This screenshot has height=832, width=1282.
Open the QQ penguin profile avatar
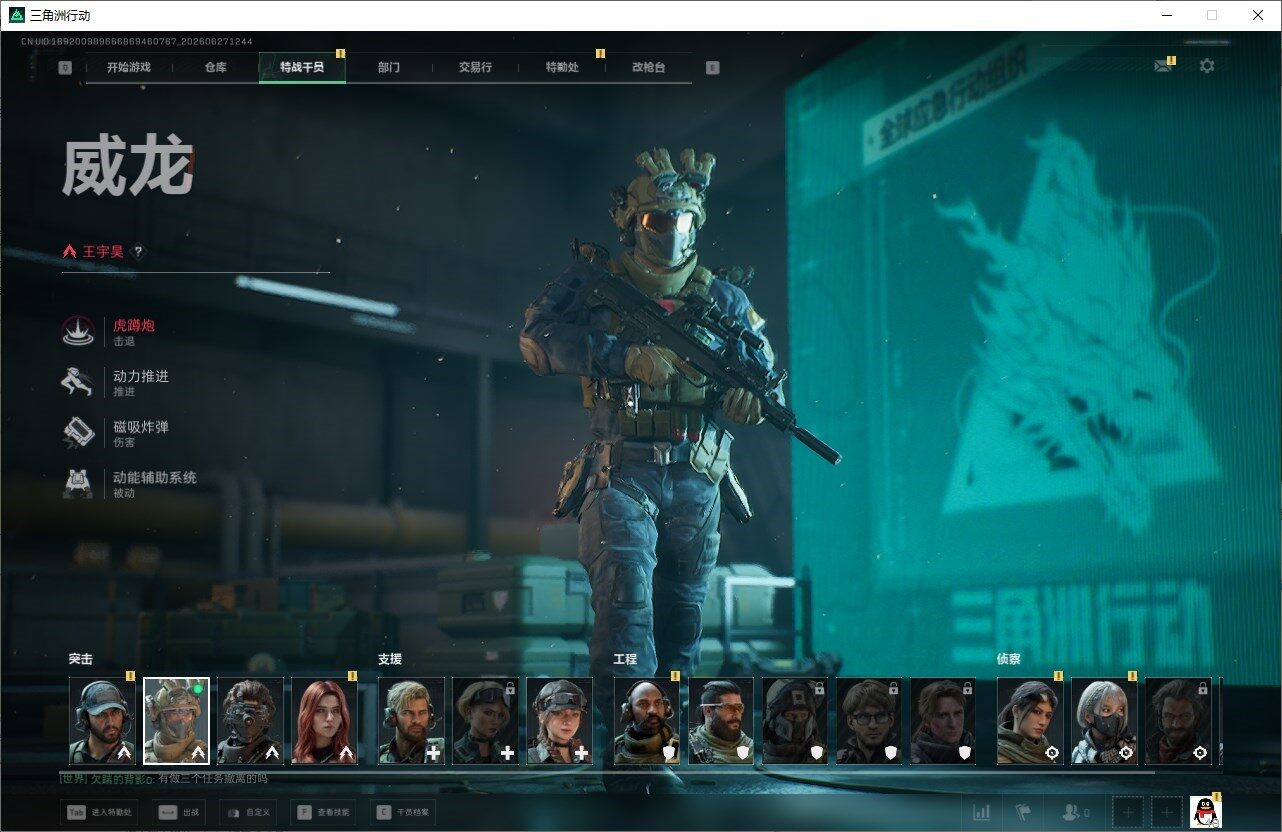[x=1206, y=812]
